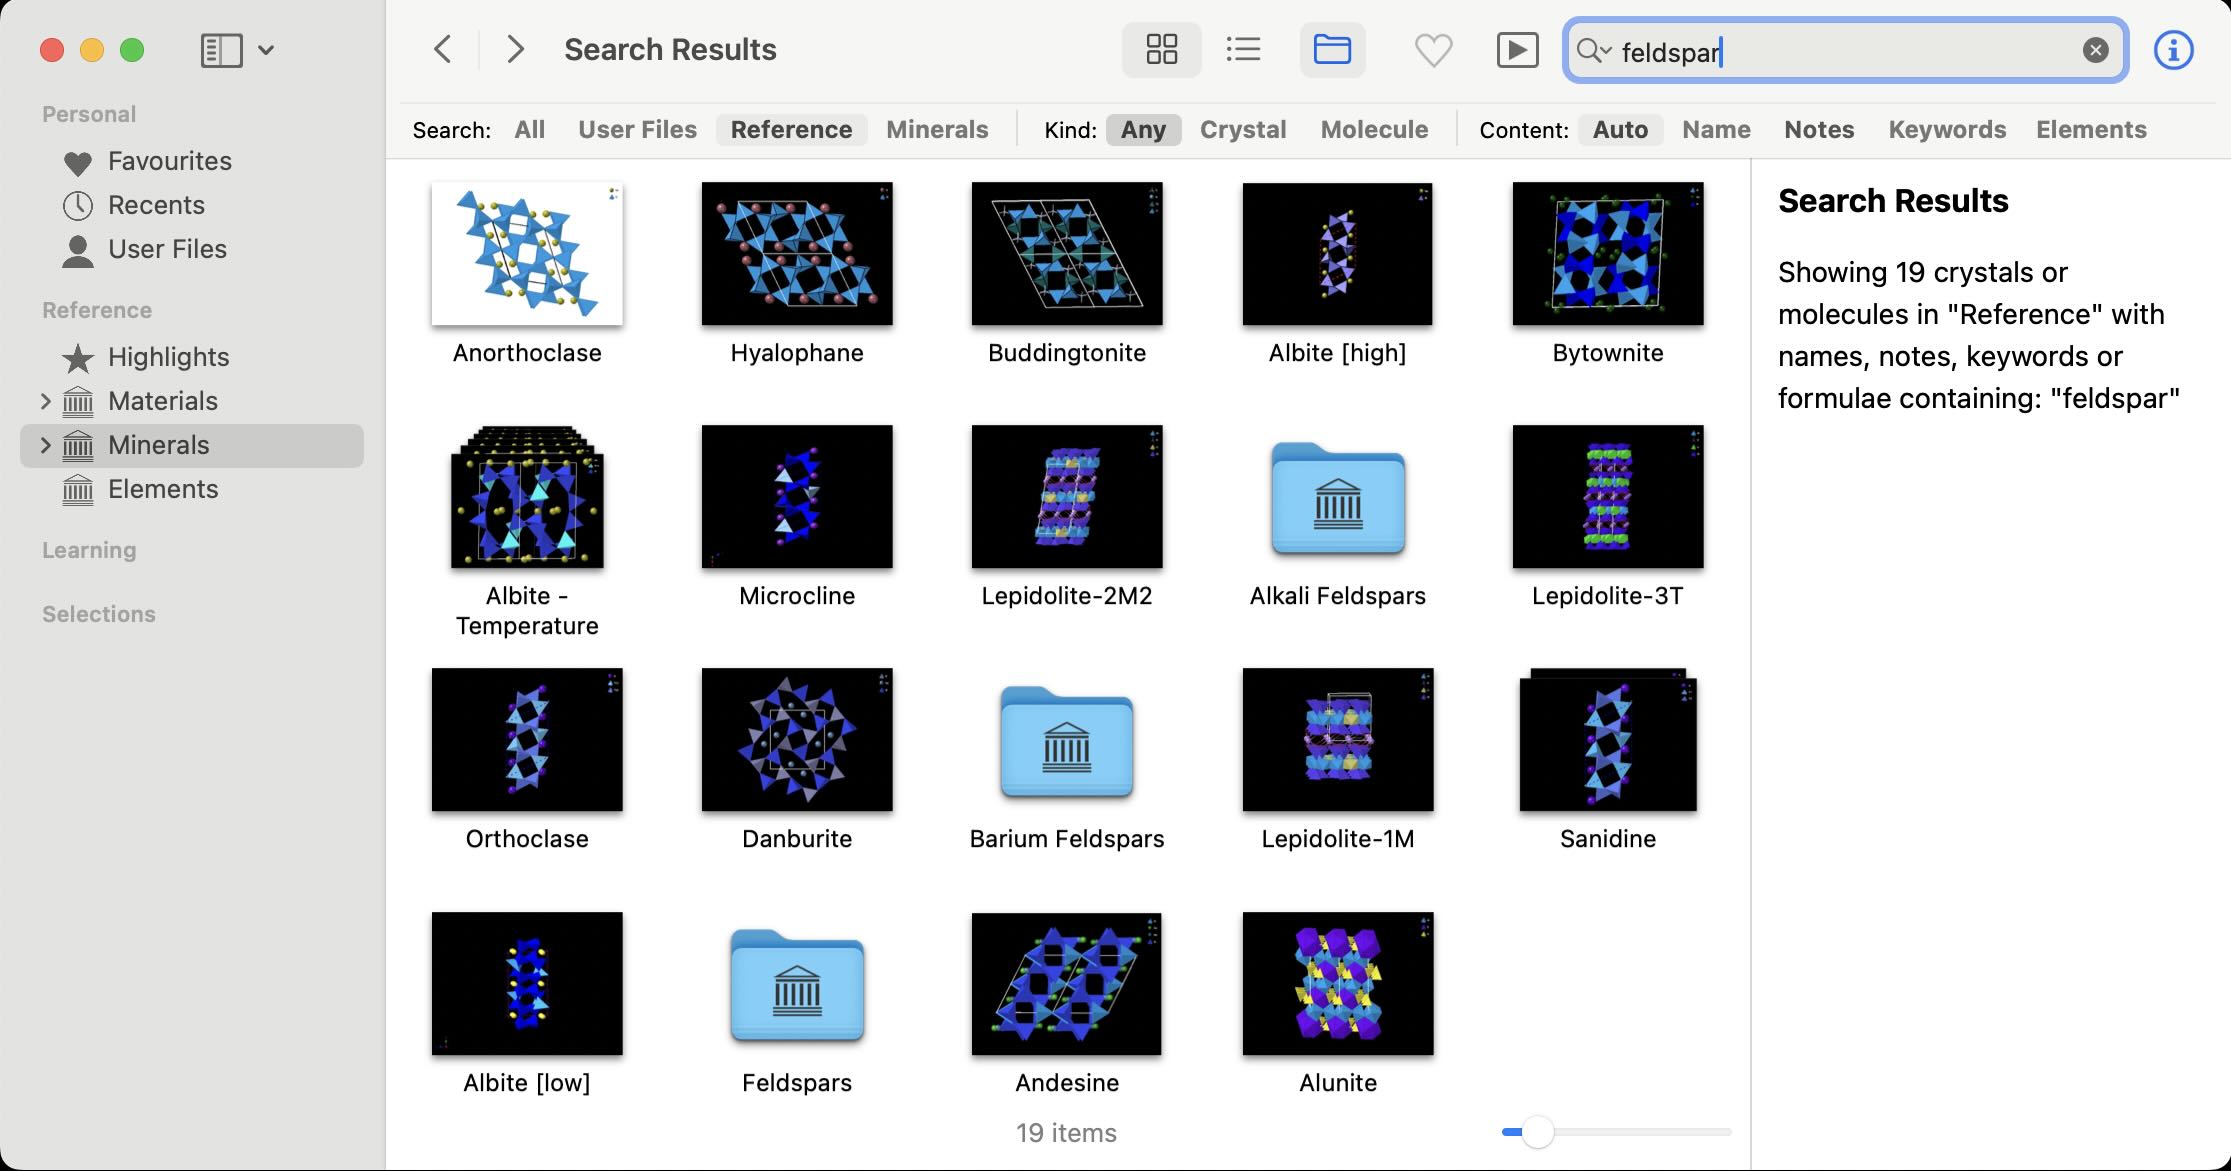2231x1171 pixels.
Task: Filter search by Crystal kind
Action: 1242,129
